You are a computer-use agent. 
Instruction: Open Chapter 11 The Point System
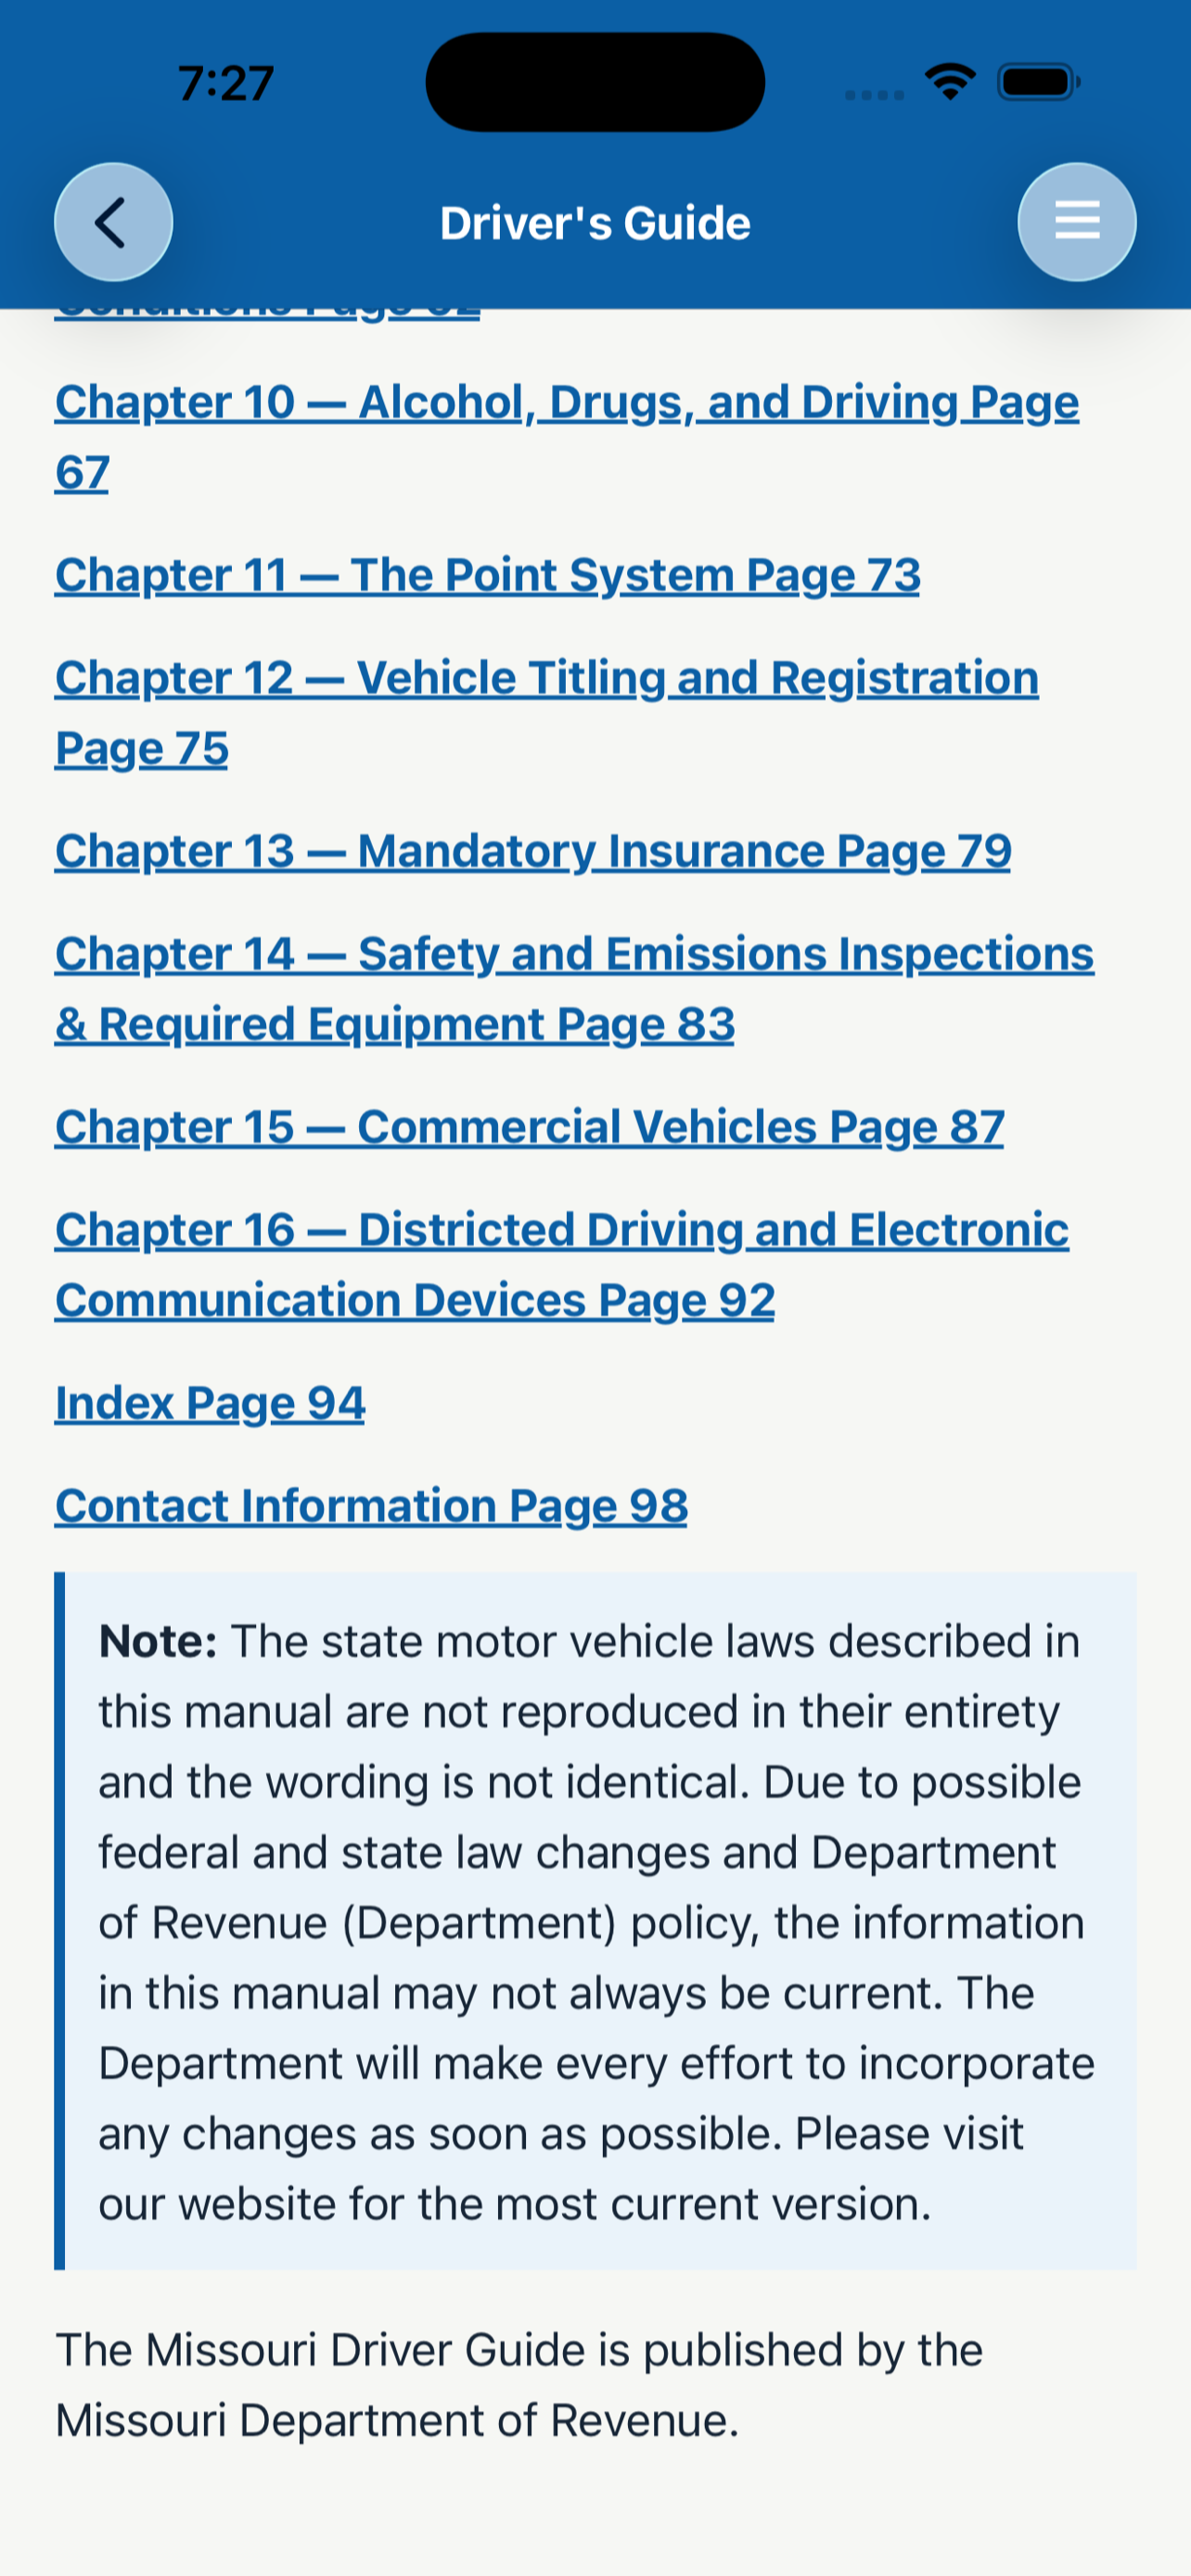(488, 575)
